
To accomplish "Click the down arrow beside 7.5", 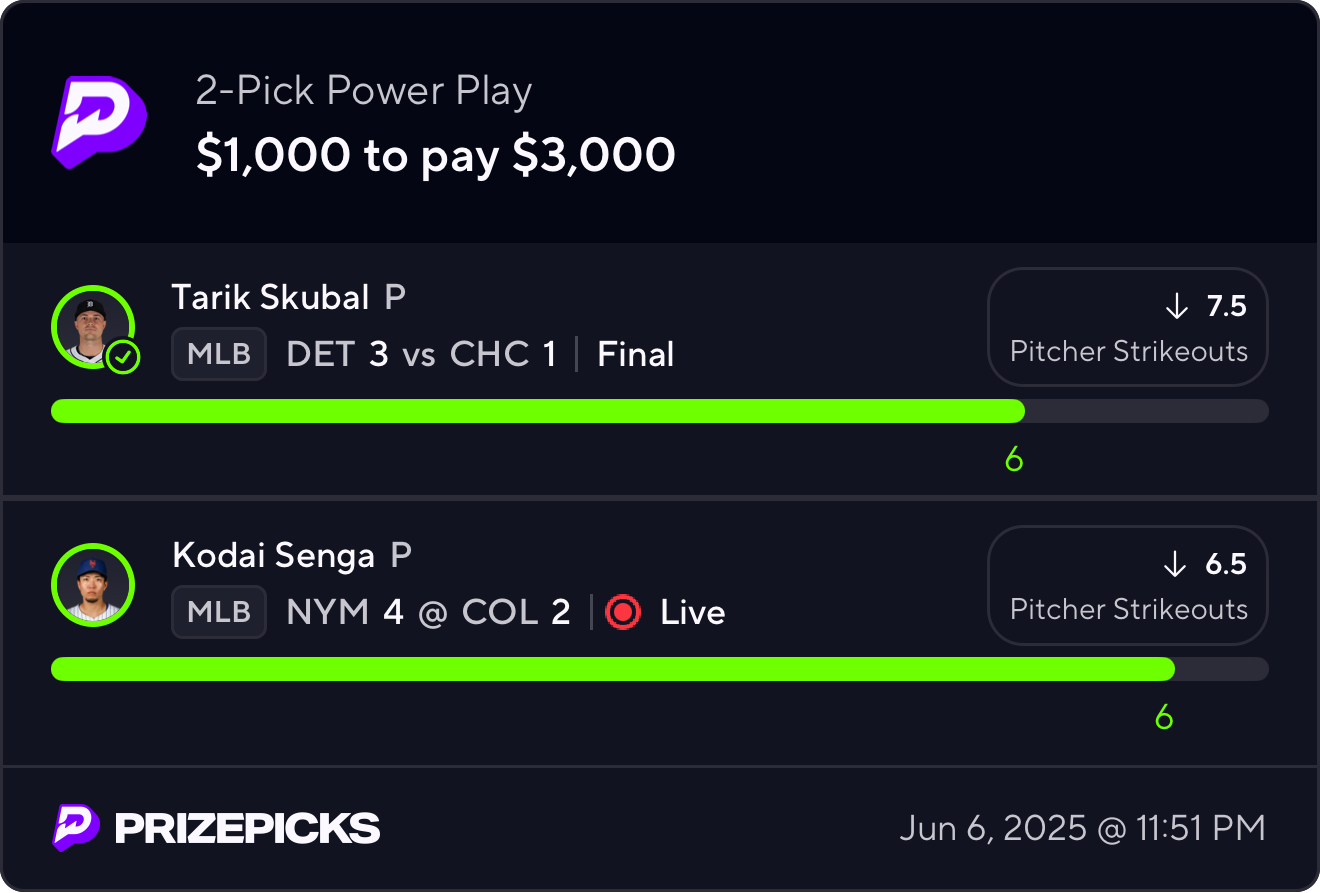I will 1176,306.
